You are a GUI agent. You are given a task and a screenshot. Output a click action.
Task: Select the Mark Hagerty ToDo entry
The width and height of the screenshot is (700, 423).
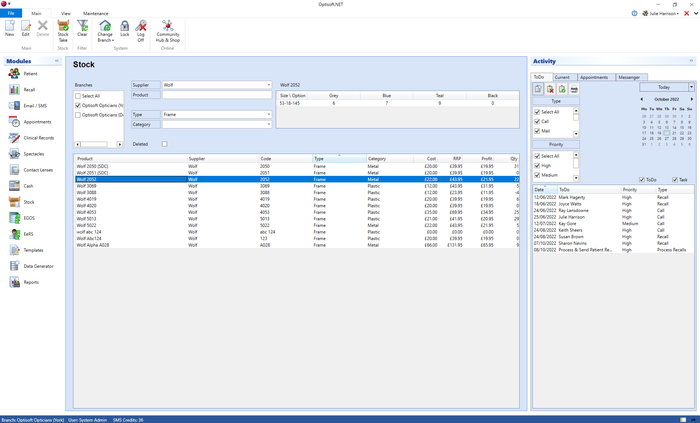(613, 197)
